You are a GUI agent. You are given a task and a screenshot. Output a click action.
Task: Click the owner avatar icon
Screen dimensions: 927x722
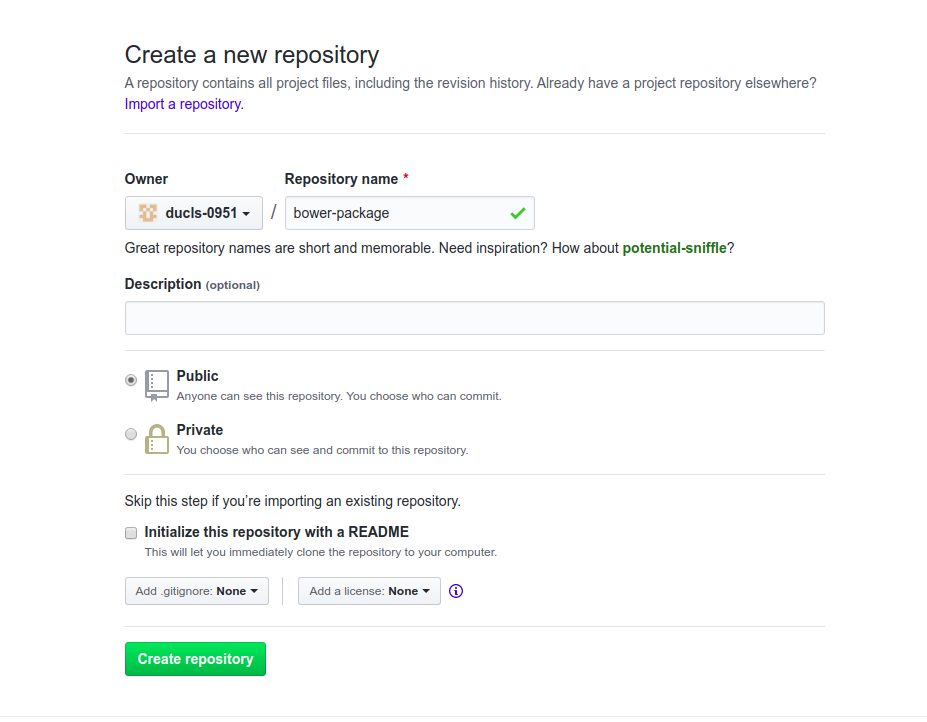(x=148, y=213)
